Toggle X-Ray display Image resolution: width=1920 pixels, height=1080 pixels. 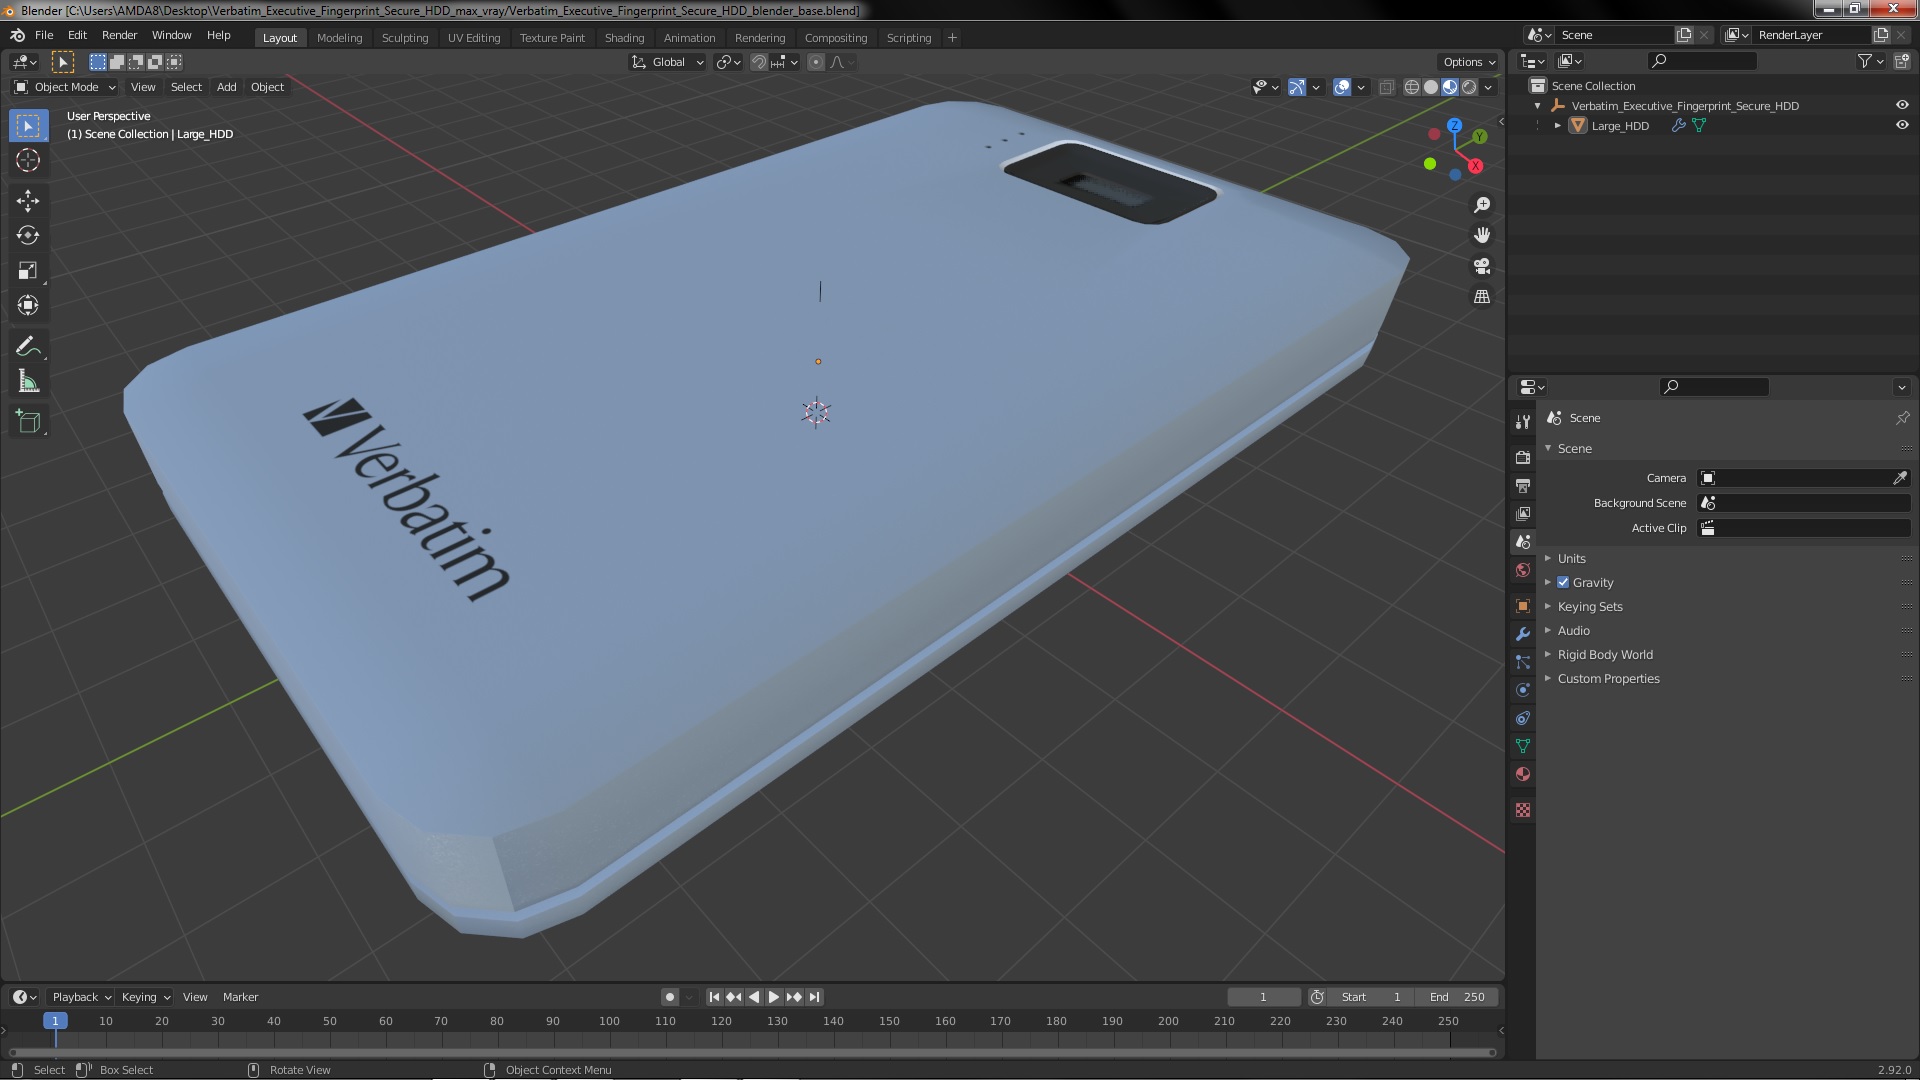click(1386, 87)
